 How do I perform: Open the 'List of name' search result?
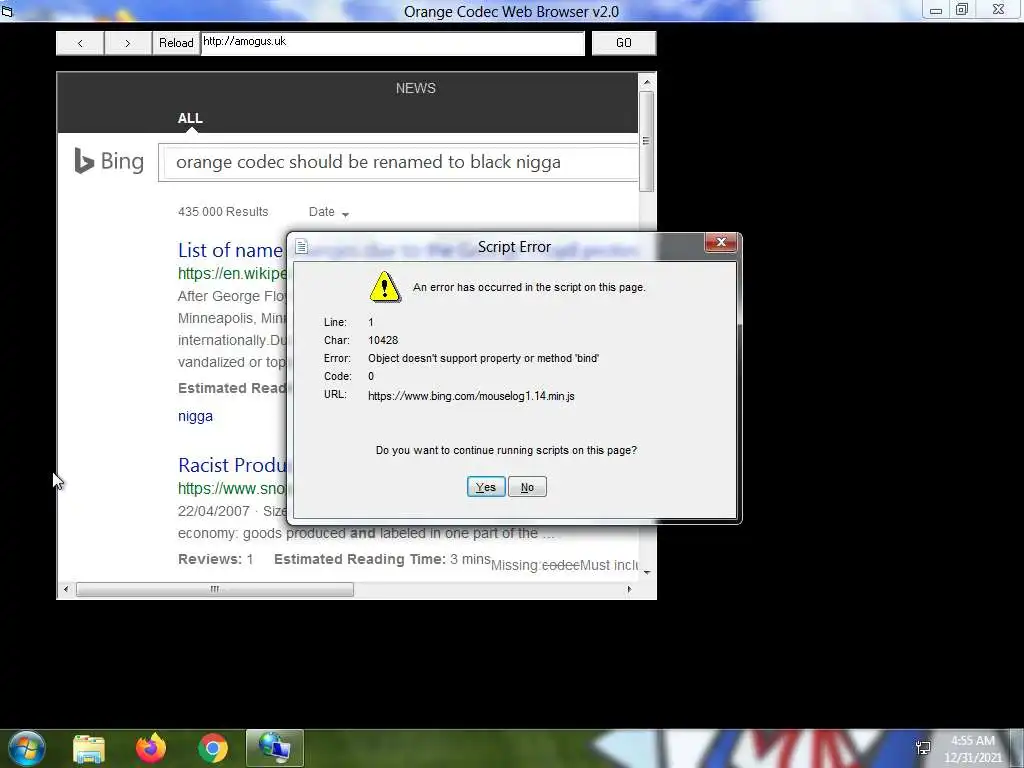[x=231, y=250]
